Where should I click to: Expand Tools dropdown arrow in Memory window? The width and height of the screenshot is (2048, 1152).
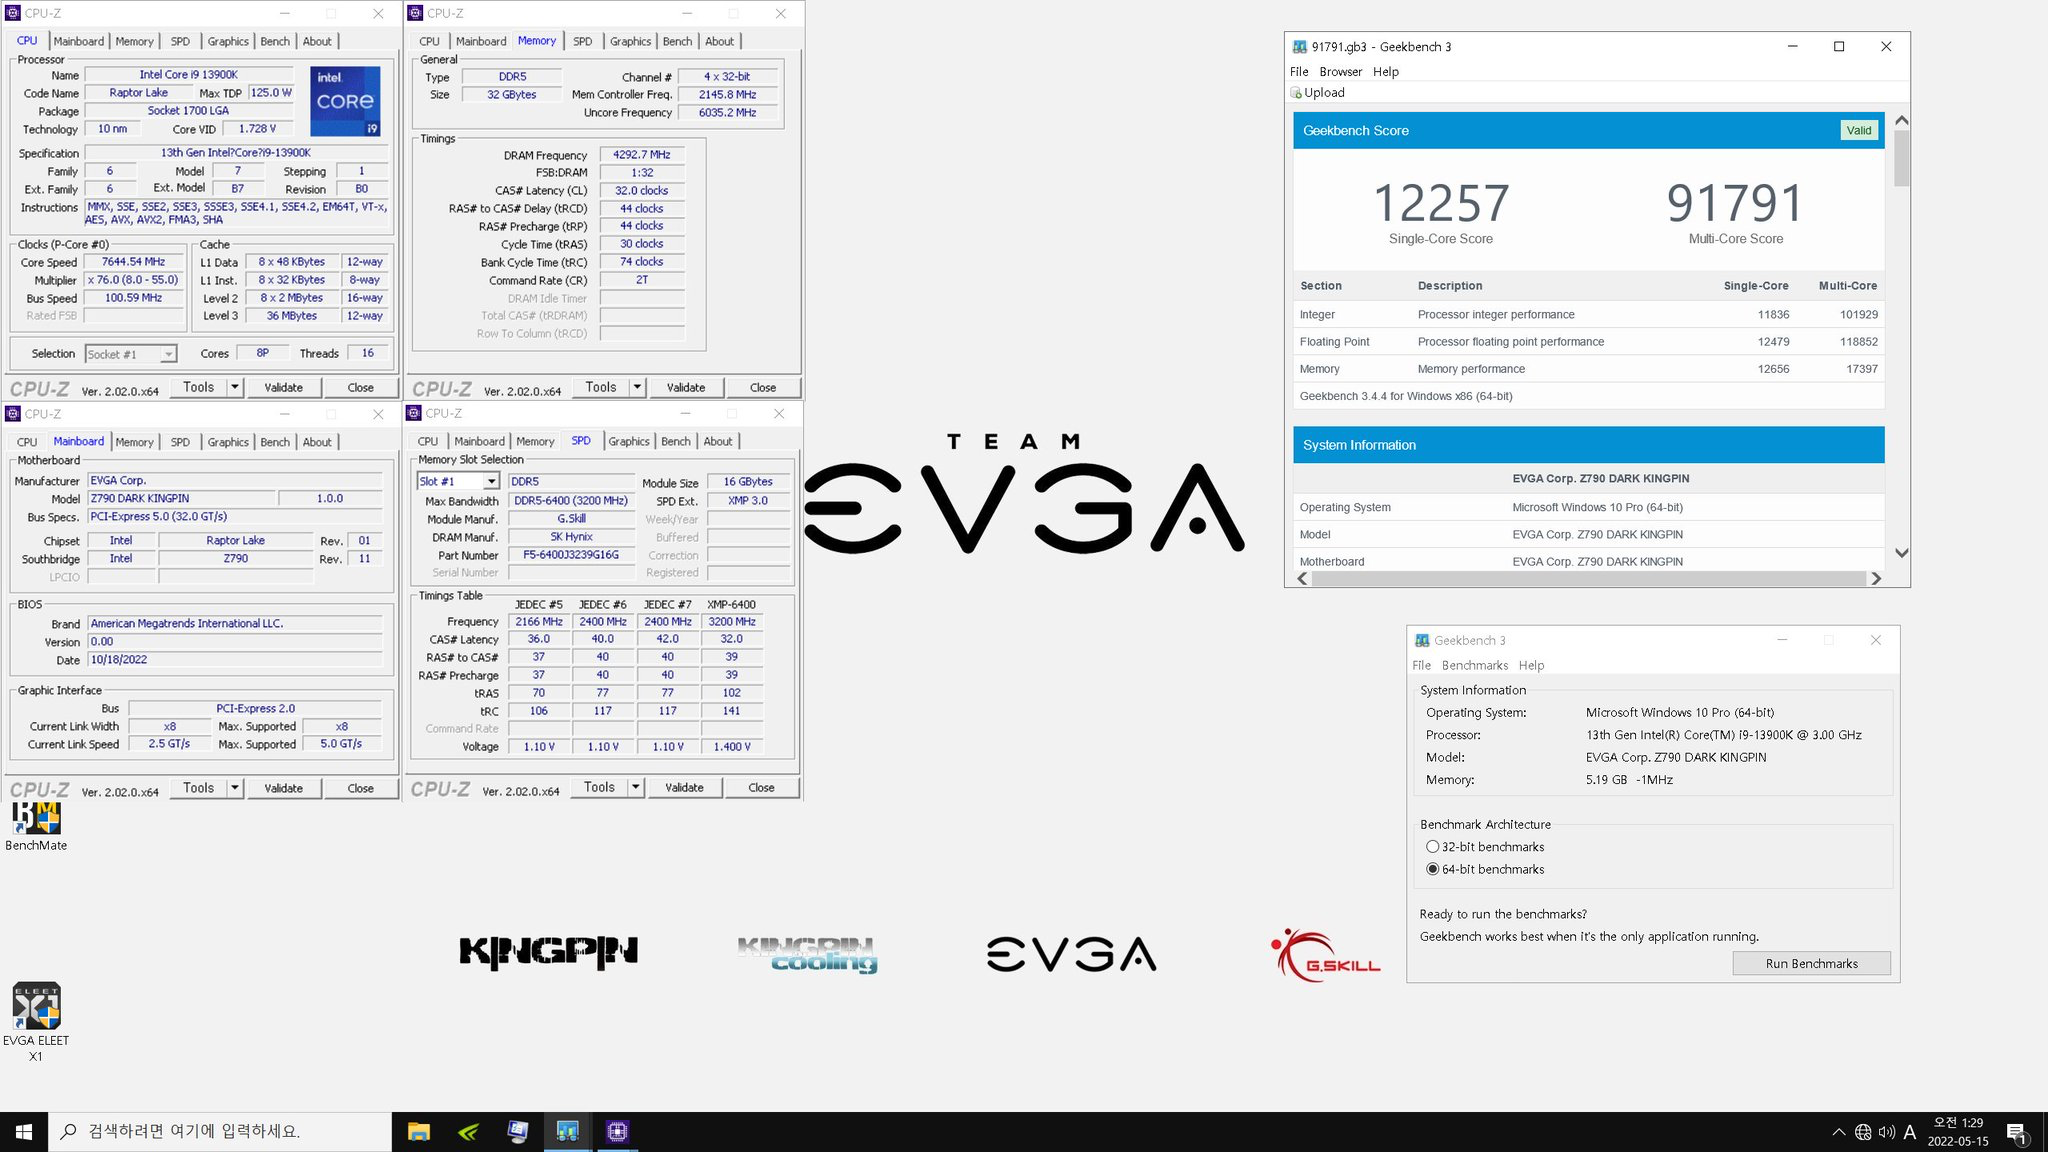coord(637,387)
